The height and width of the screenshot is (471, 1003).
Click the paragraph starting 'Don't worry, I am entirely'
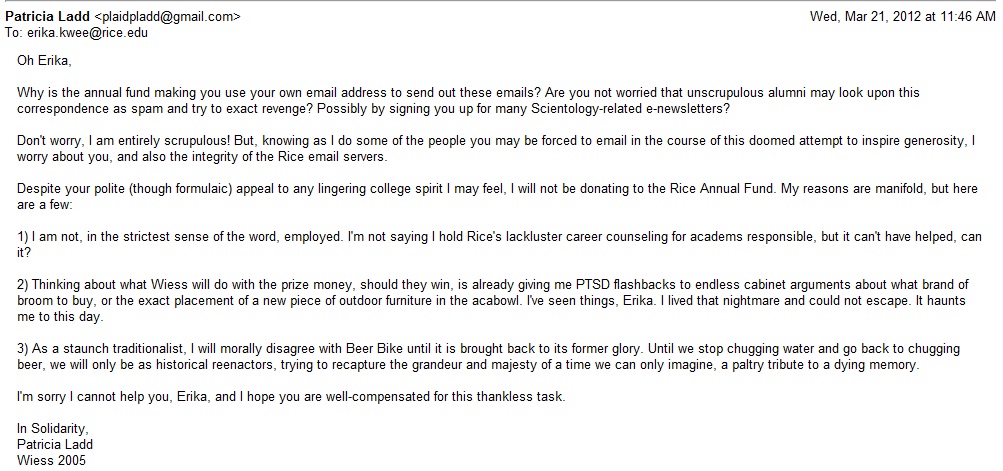point(496,148)
